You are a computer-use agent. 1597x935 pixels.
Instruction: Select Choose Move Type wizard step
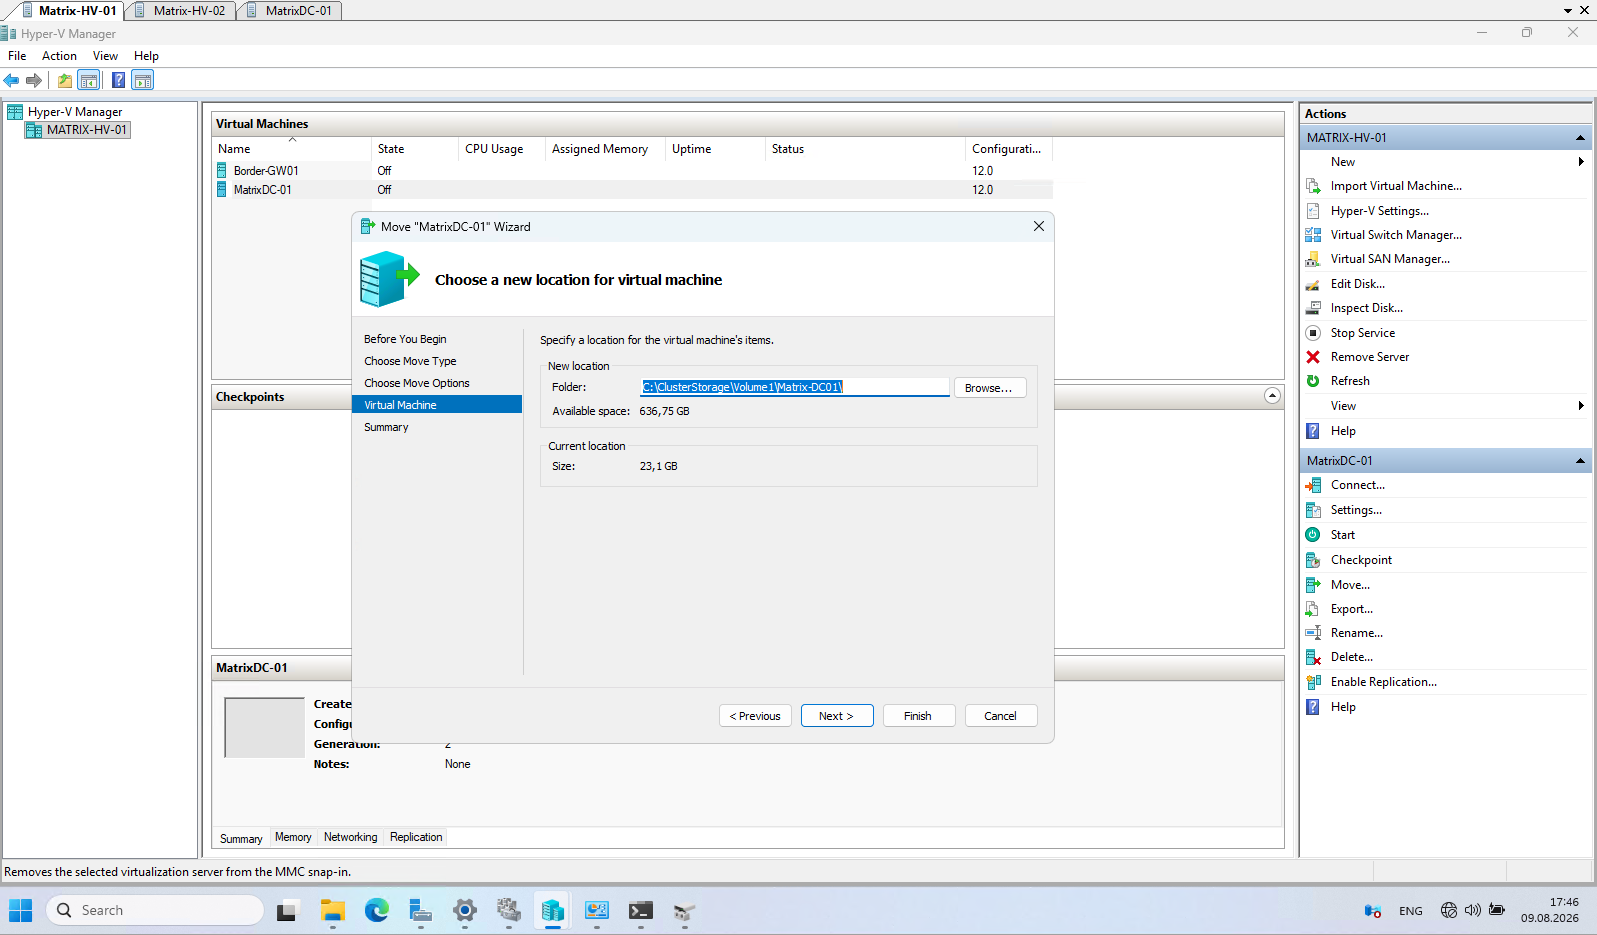coord(410,361)
